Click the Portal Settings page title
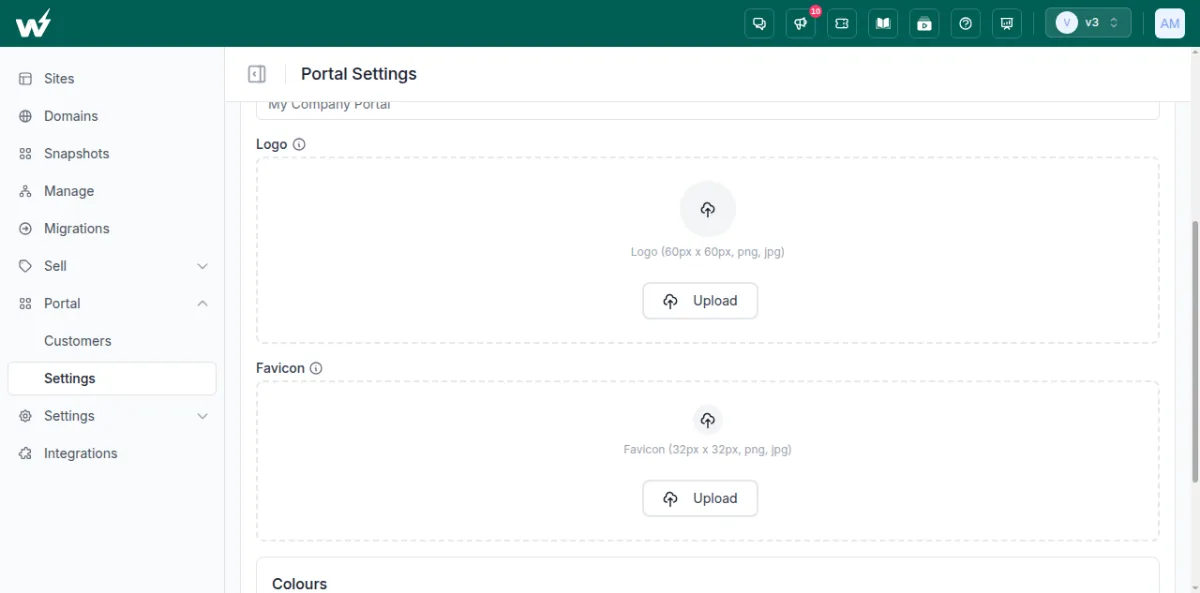 [x=359, y=74]
